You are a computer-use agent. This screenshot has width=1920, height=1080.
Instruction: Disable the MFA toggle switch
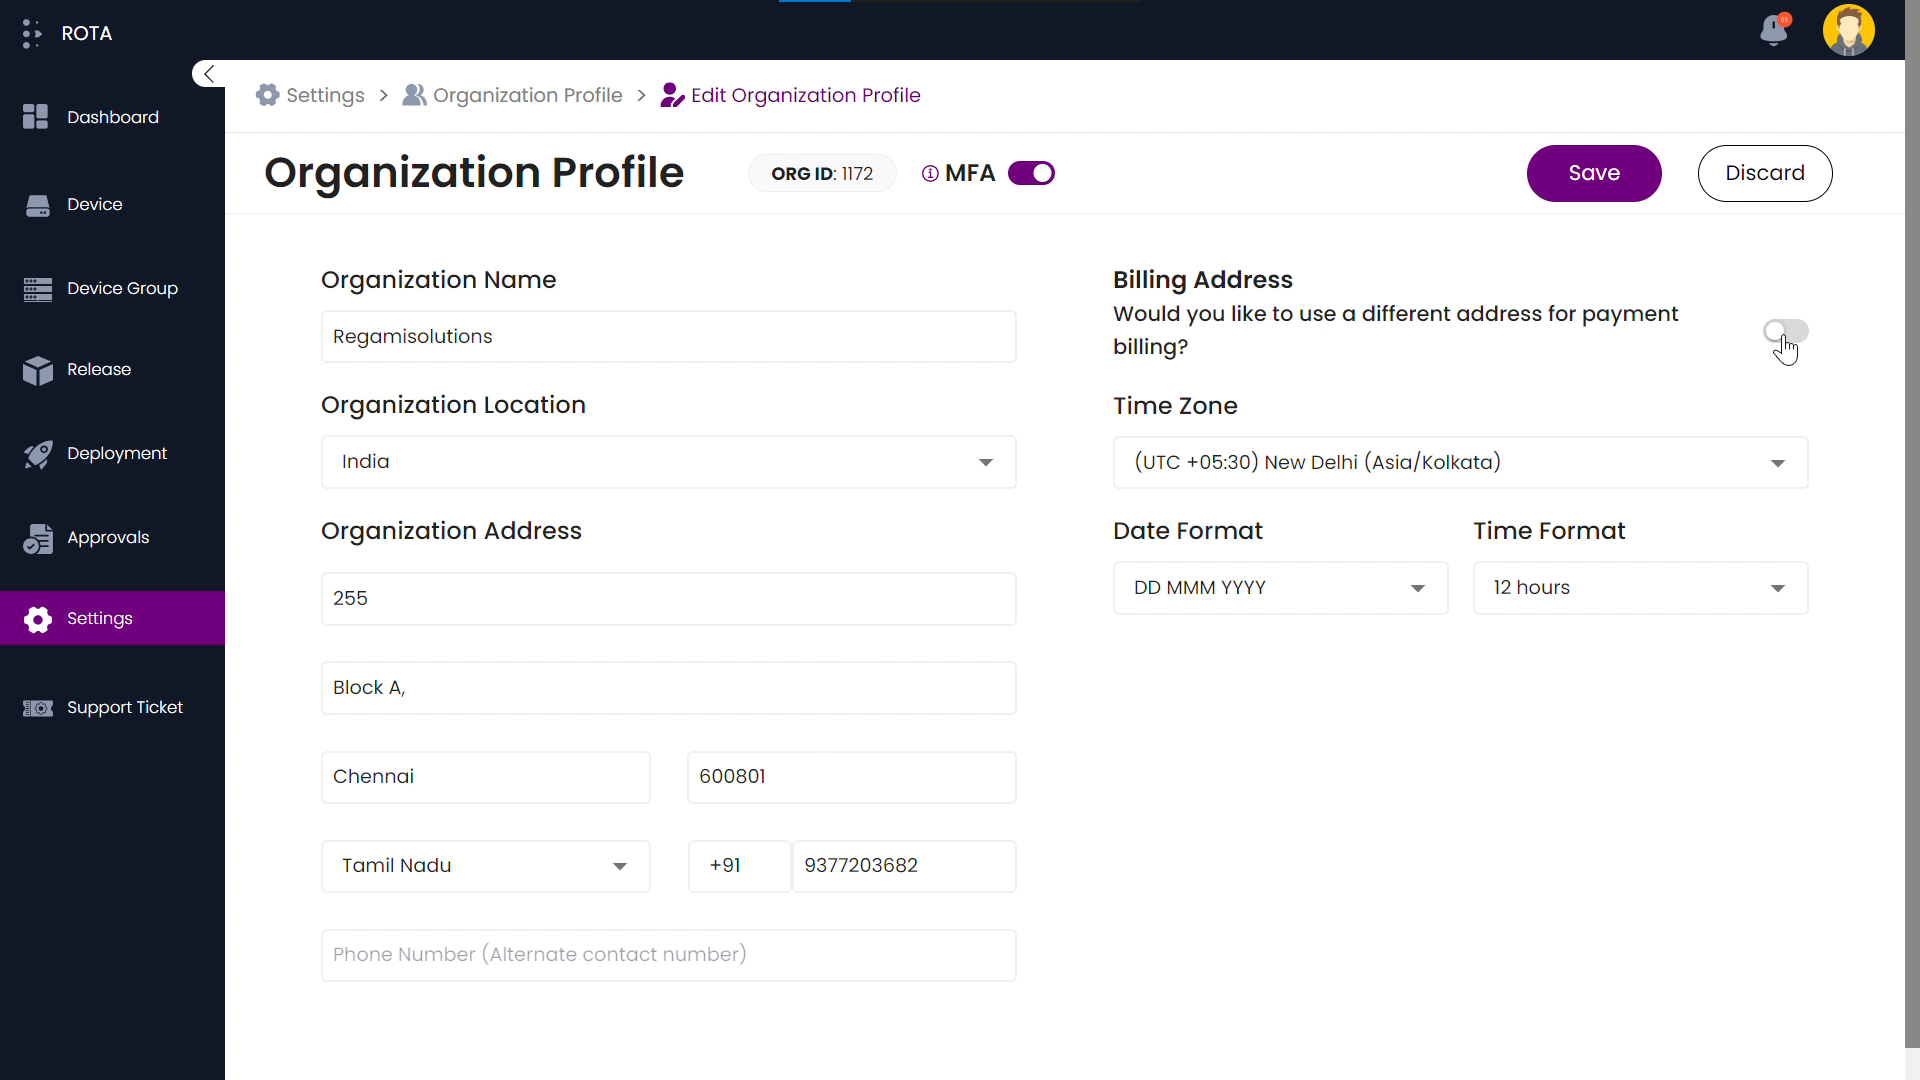pyautogui.click(x=1031, y=174)
